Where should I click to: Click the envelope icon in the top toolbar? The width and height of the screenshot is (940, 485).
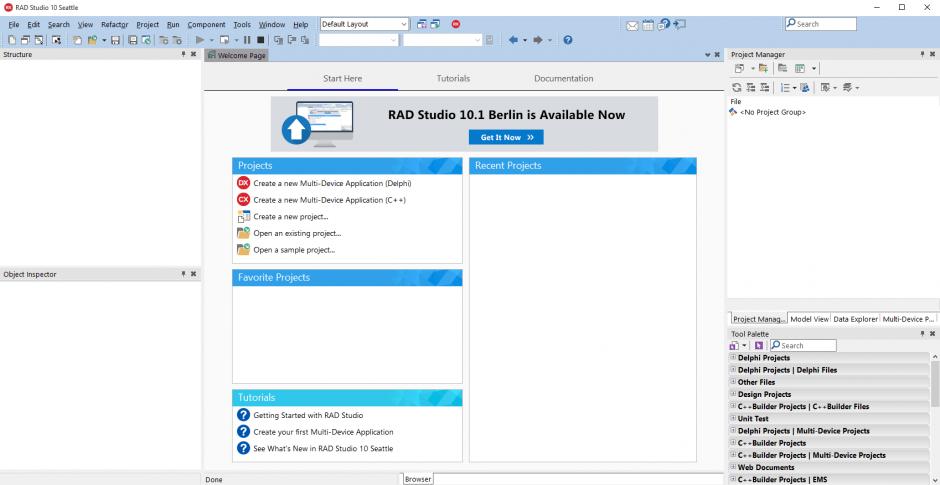click(x=632, y=25)
